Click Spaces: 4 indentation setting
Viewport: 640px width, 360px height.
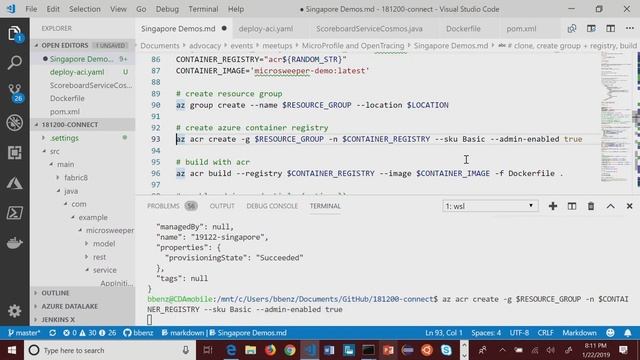tap(486, 333)
